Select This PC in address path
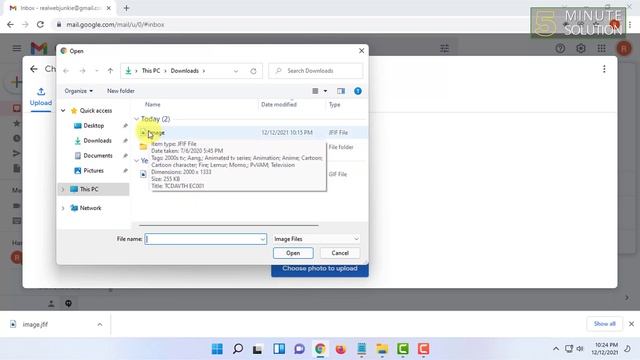 tap(151, 71)
